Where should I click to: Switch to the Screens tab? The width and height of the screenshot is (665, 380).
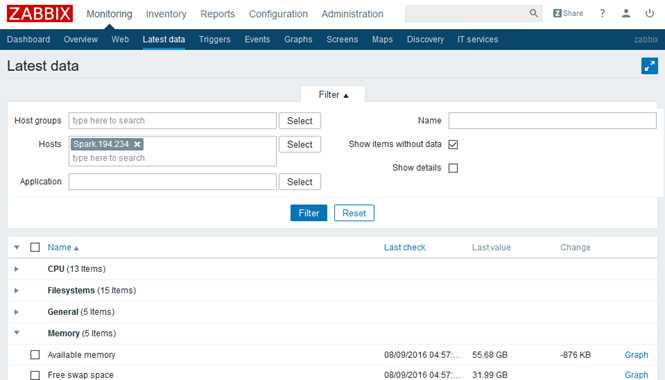tap(342, 39)
